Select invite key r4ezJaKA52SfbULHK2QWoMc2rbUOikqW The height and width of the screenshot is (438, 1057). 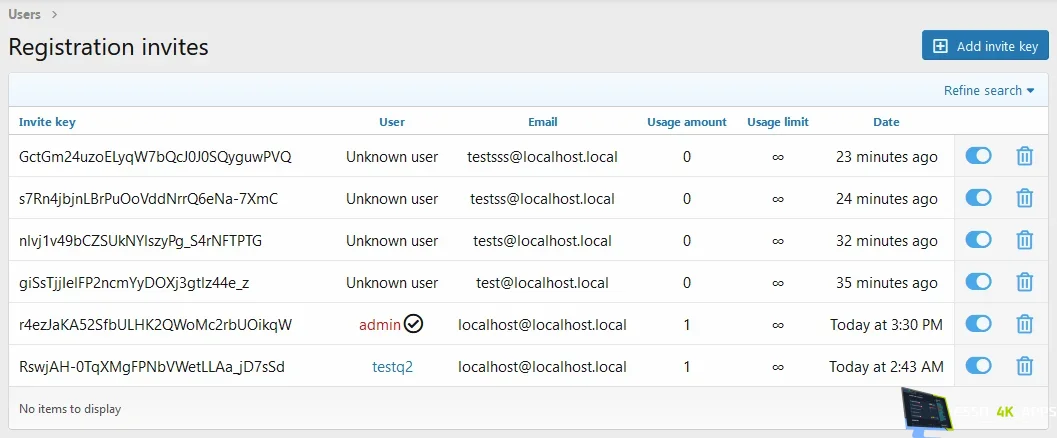[x=155, y=325]
